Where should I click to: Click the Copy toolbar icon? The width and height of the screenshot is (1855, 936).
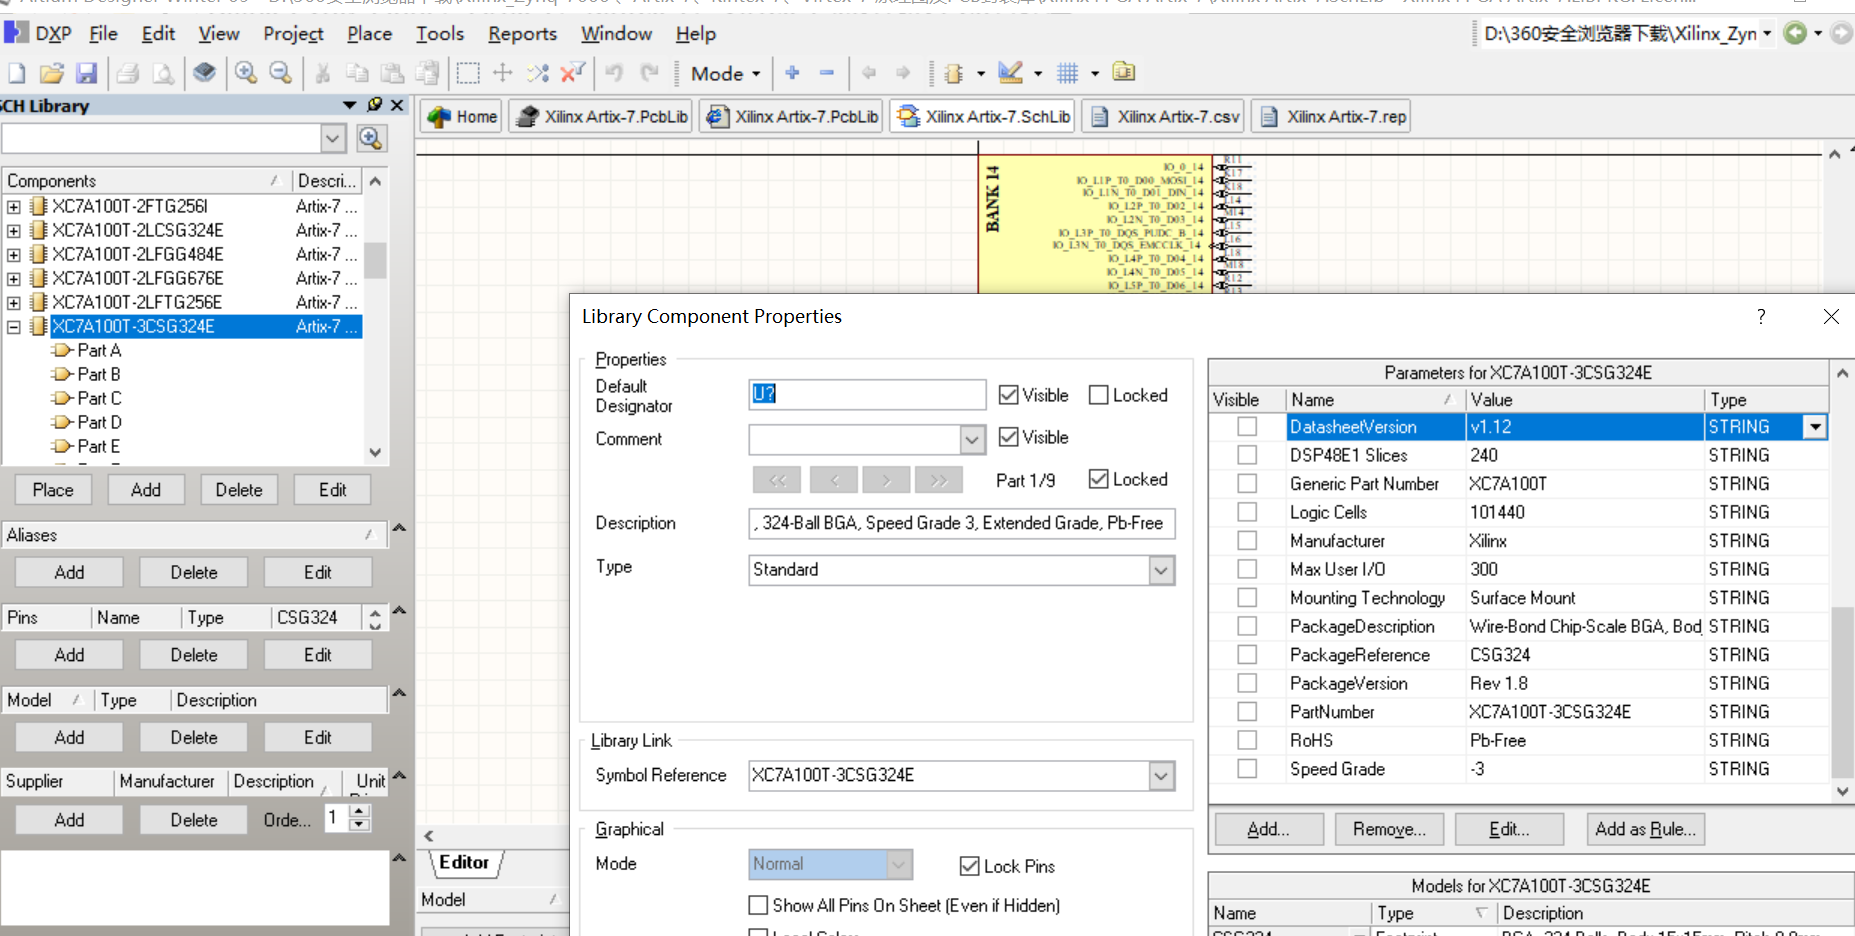click(x=357, y=73)
